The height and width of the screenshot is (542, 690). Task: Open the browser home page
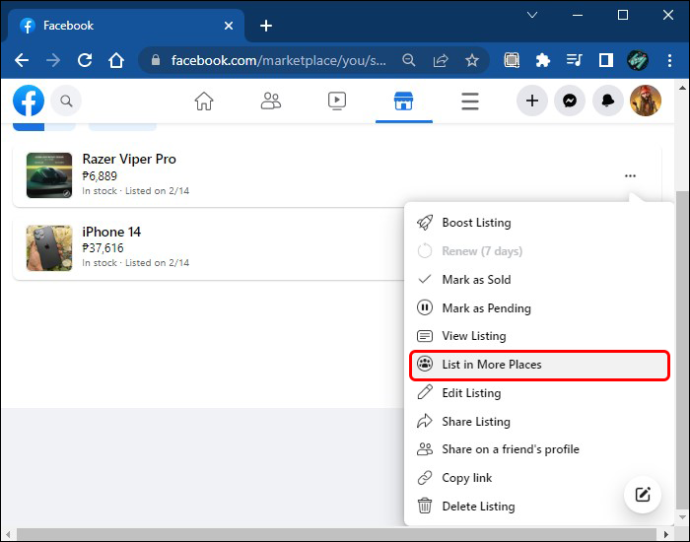pos(116,60)
